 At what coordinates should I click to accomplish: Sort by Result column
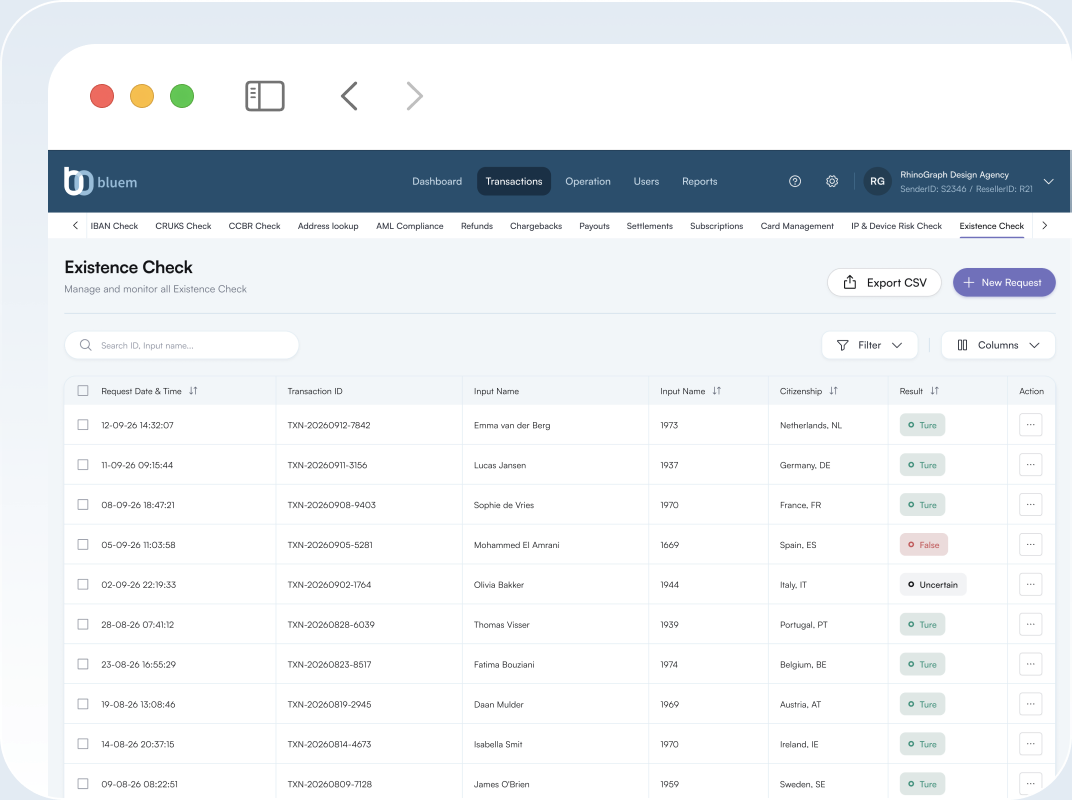click(x=935, y=390)
